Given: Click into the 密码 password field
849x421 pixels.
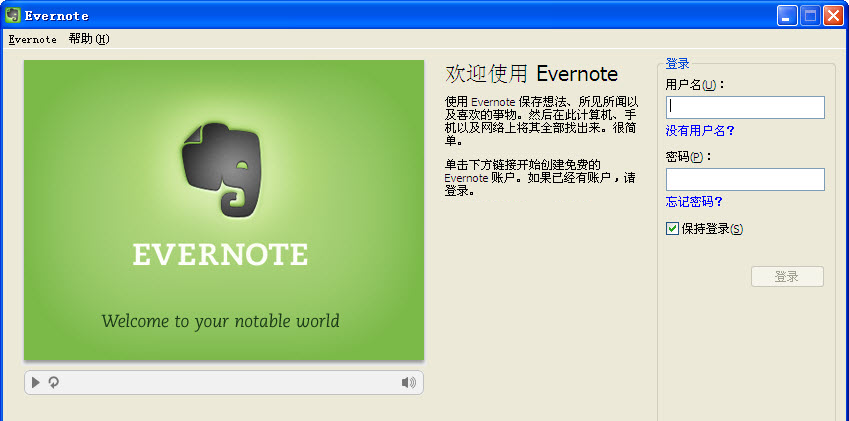Looking at the screenshot, I should (745, 179).
